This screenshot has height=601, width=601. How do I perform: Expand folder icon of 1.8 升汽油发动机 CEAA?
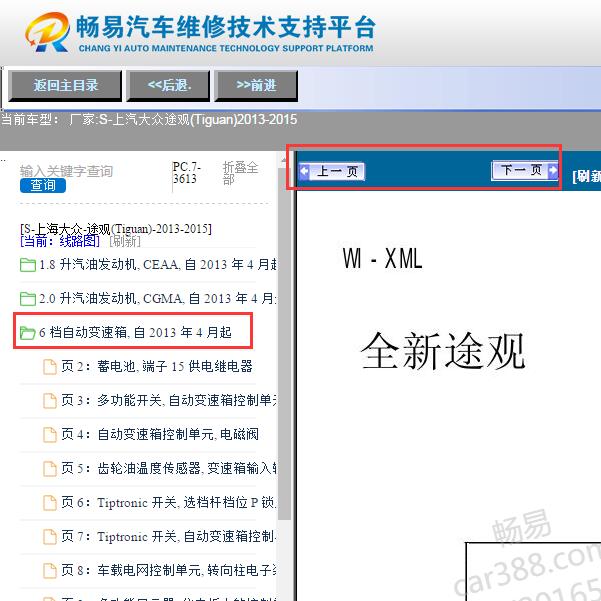coord(28,265)
